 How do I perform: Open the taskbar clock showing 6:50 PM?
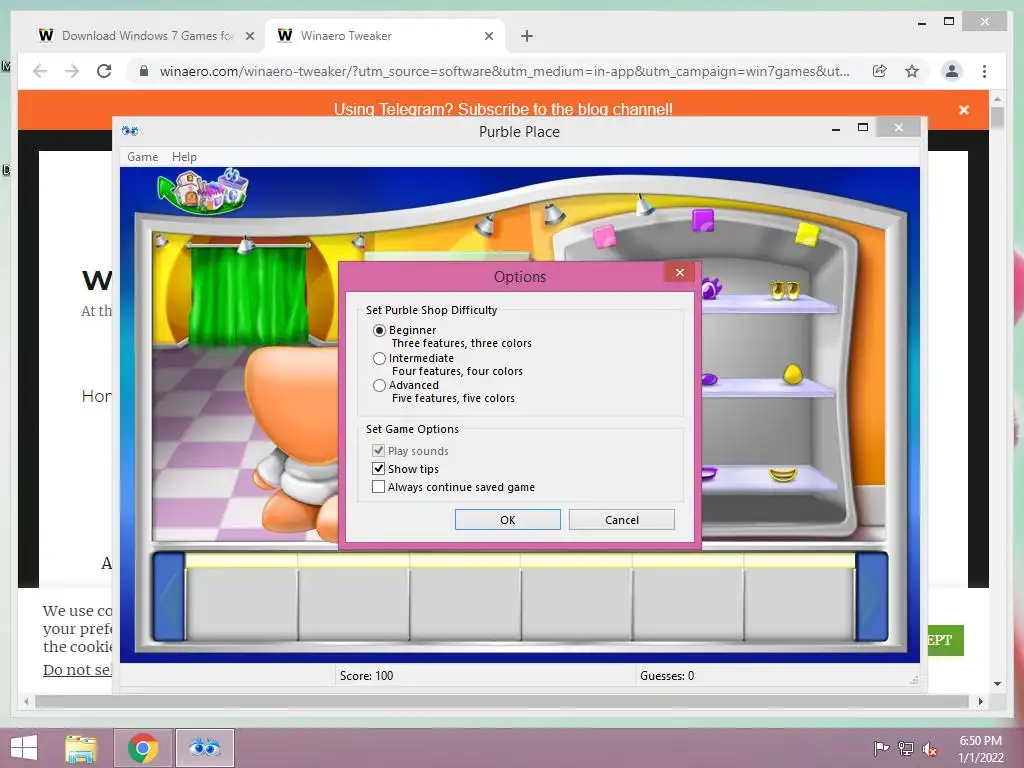980,749
